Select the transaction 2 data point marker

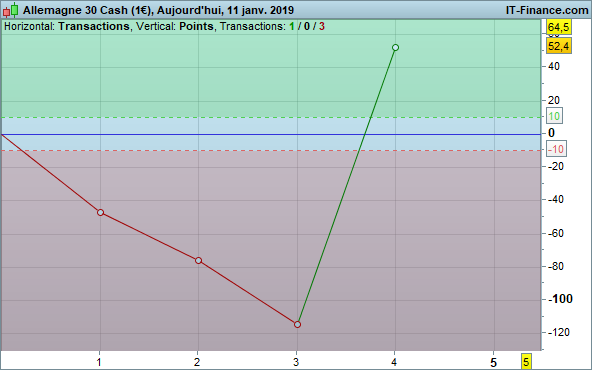199,261
